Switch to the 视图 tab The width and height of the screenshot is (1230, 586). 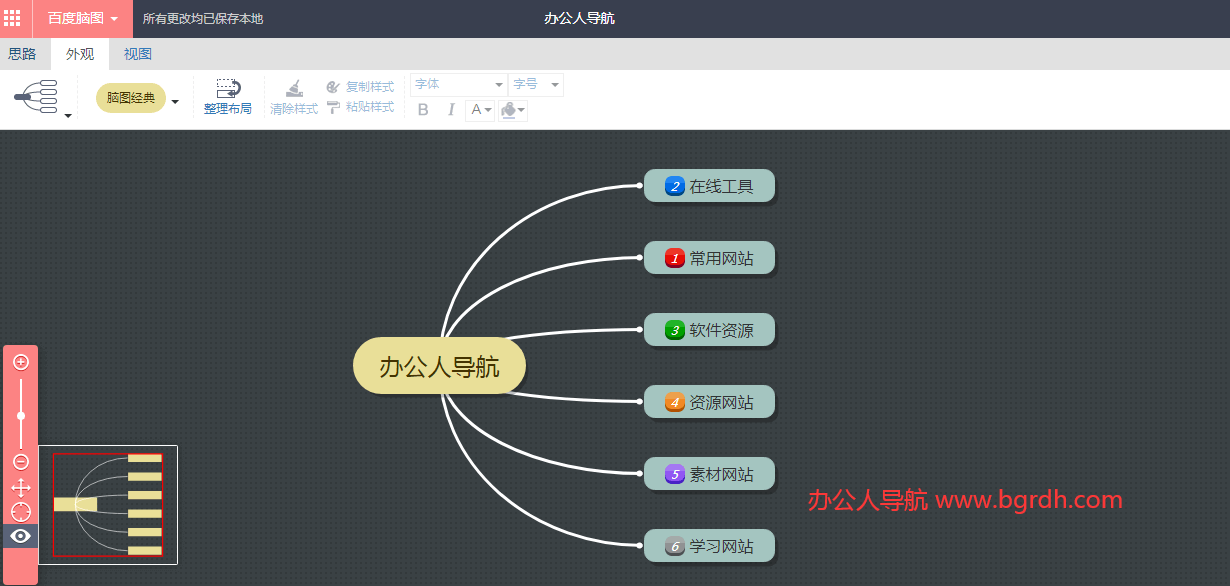point(138,54)
